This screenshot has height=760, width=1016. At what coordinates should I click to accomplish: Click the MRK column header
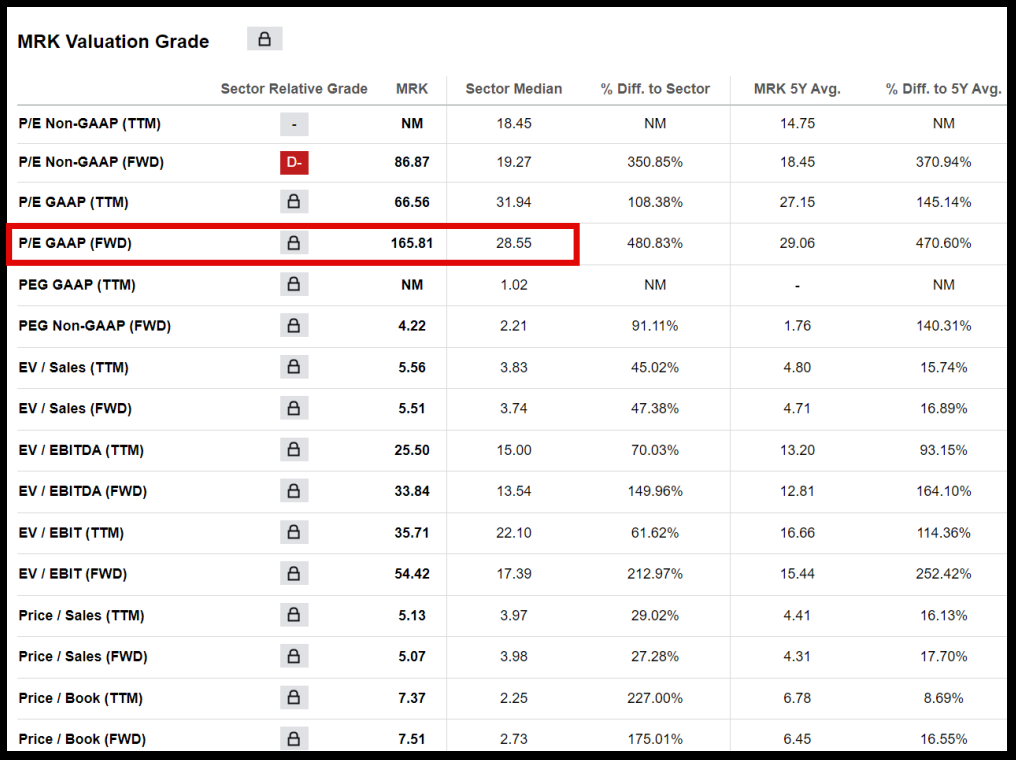pyautogui.click(x=412, y=89)
